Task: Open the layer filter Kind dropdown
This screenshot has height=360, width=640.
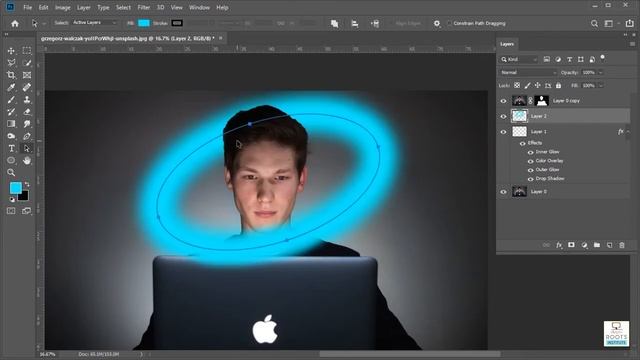Action: [520, 60]
